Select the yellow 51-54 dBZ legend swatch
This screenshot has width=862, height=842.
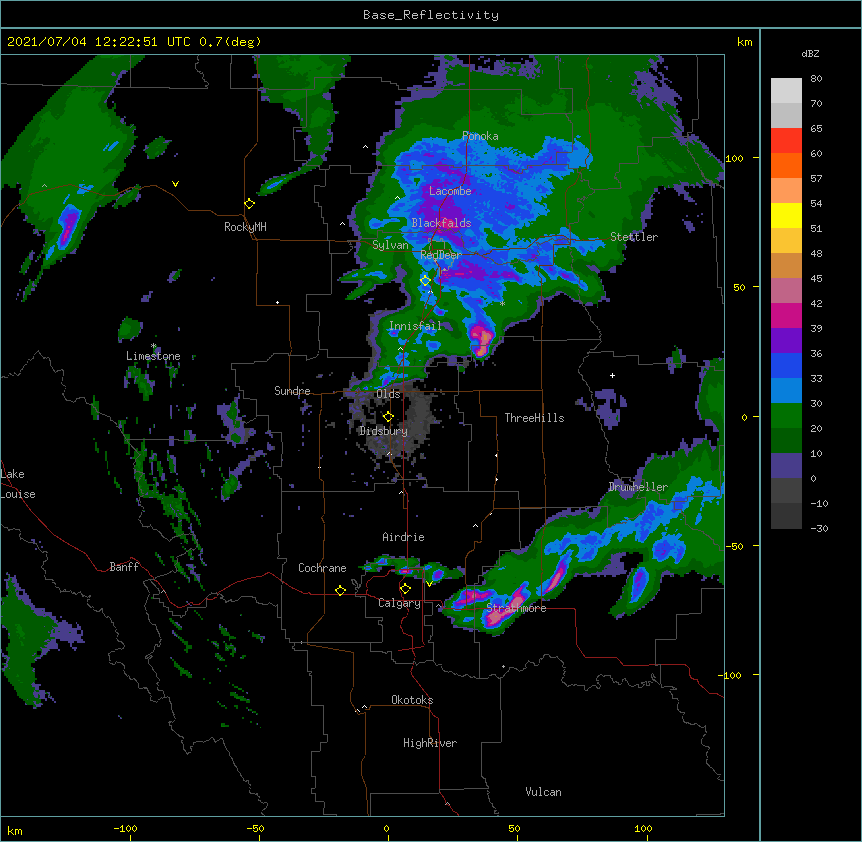tap(786, 215)
